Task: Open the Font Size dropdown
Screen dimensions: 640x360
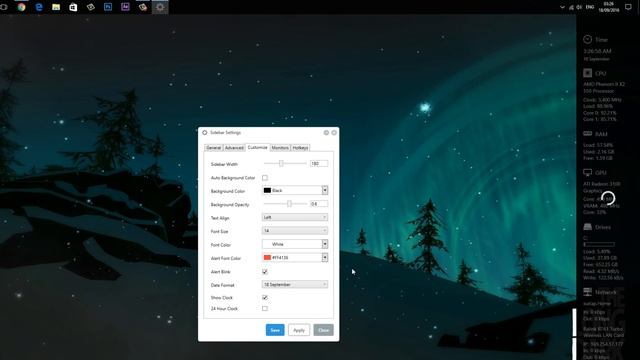Action: [295, 231]
